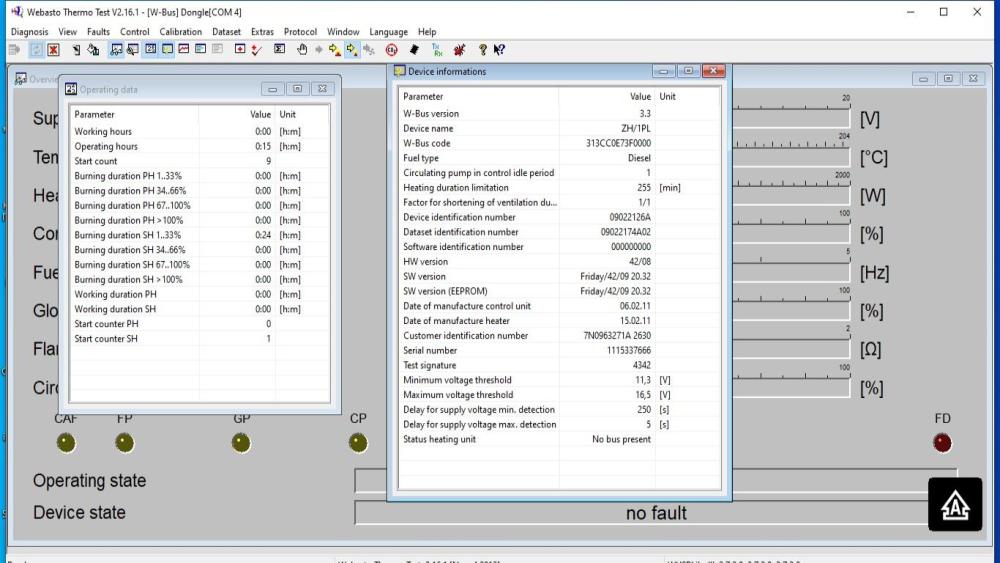1000x563 pixels.
Task: Click the Sigma summary toolbar icon
Action: coord(279,49)
